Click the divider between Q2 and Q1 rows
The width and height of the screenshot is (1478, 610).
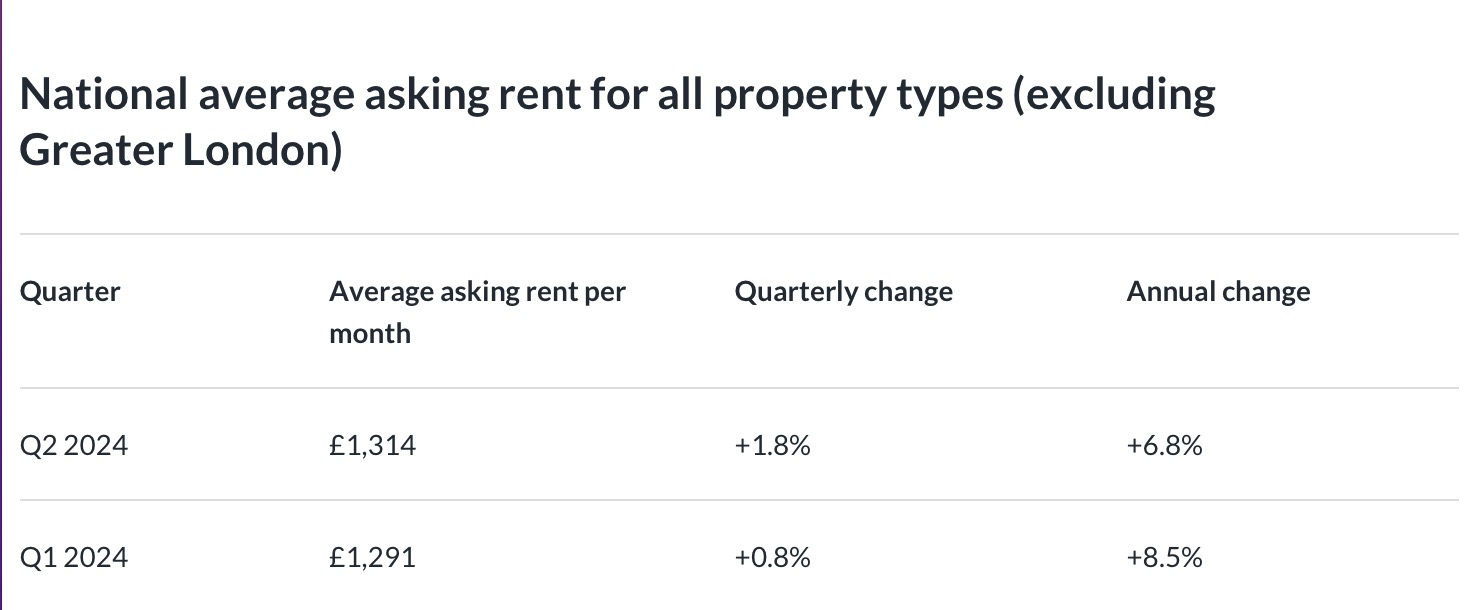739,500
